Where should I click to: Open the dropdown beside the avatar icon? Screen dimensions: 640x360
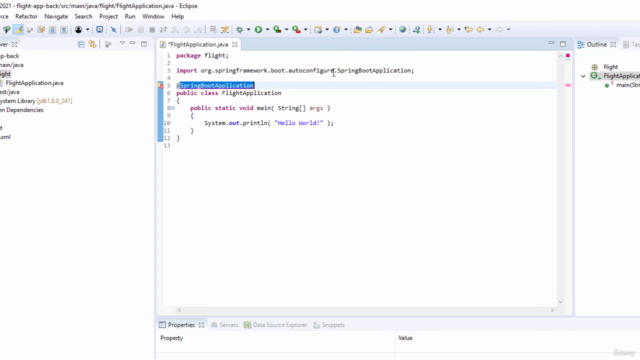pyautogui.click(x=87, y=29)
